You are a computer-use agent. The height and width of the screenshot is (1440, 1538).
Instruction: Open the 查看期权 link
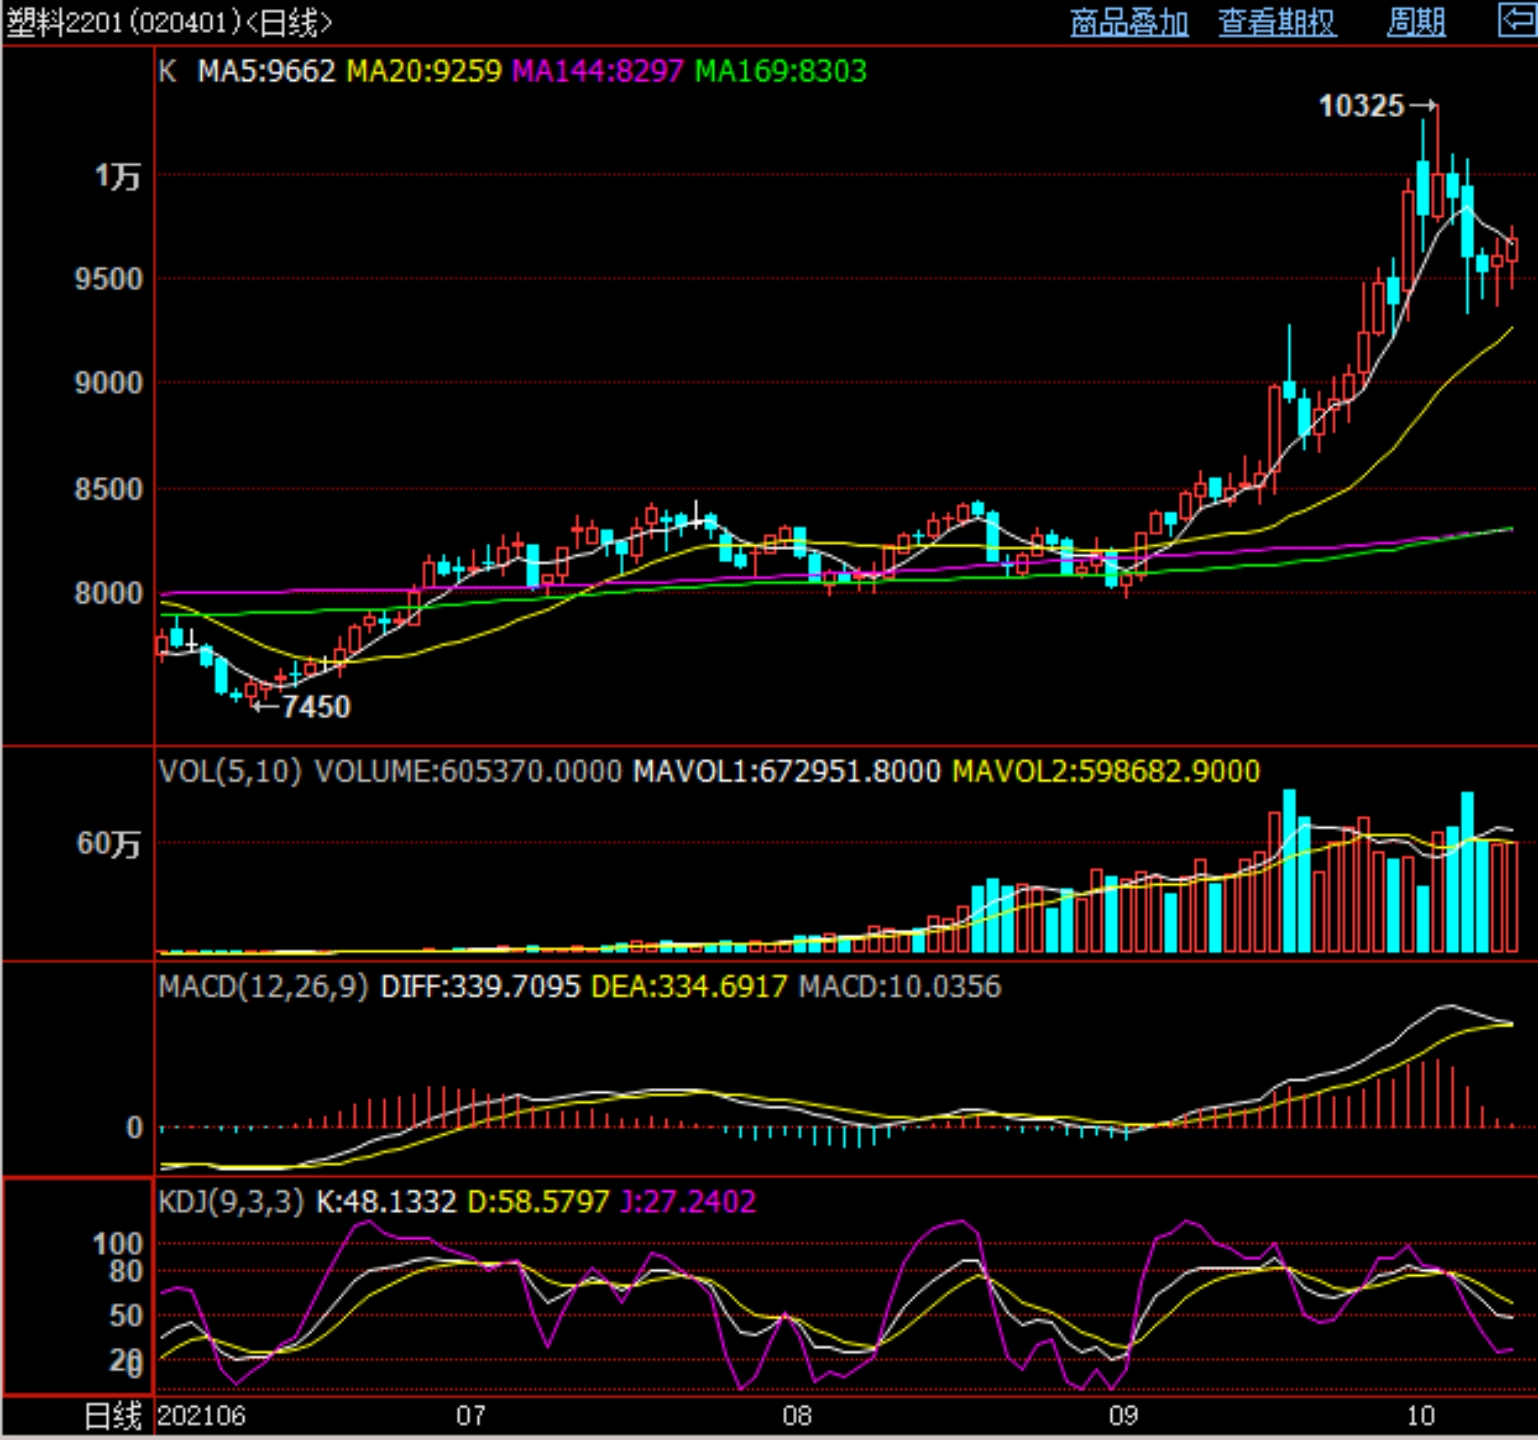pos(1276,22)
